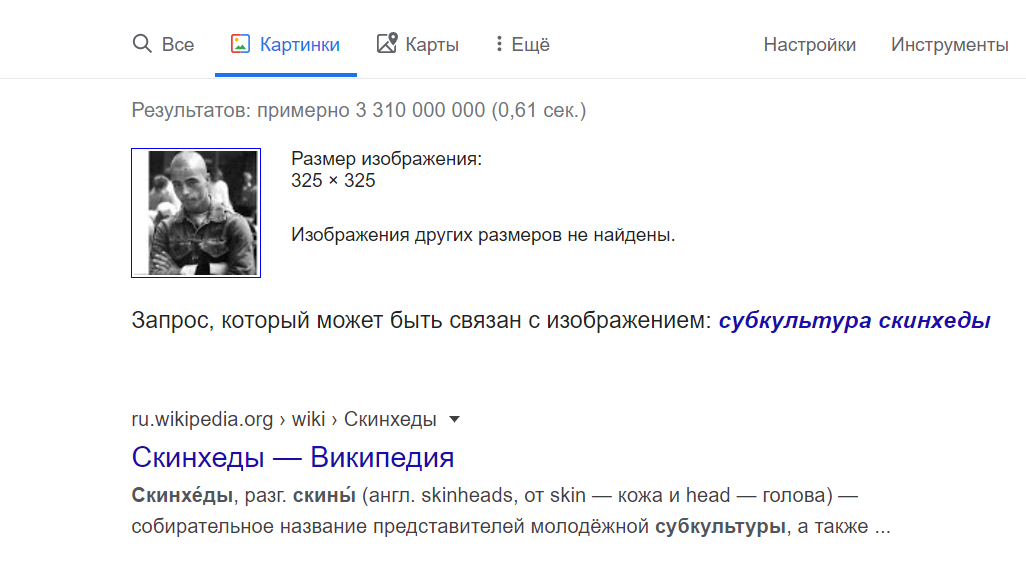1026x567 pixels.
Task: Click the ru.wikipedia.org › wiki › Скинхеды breadcrumb
Action: (x=284, y=419)
